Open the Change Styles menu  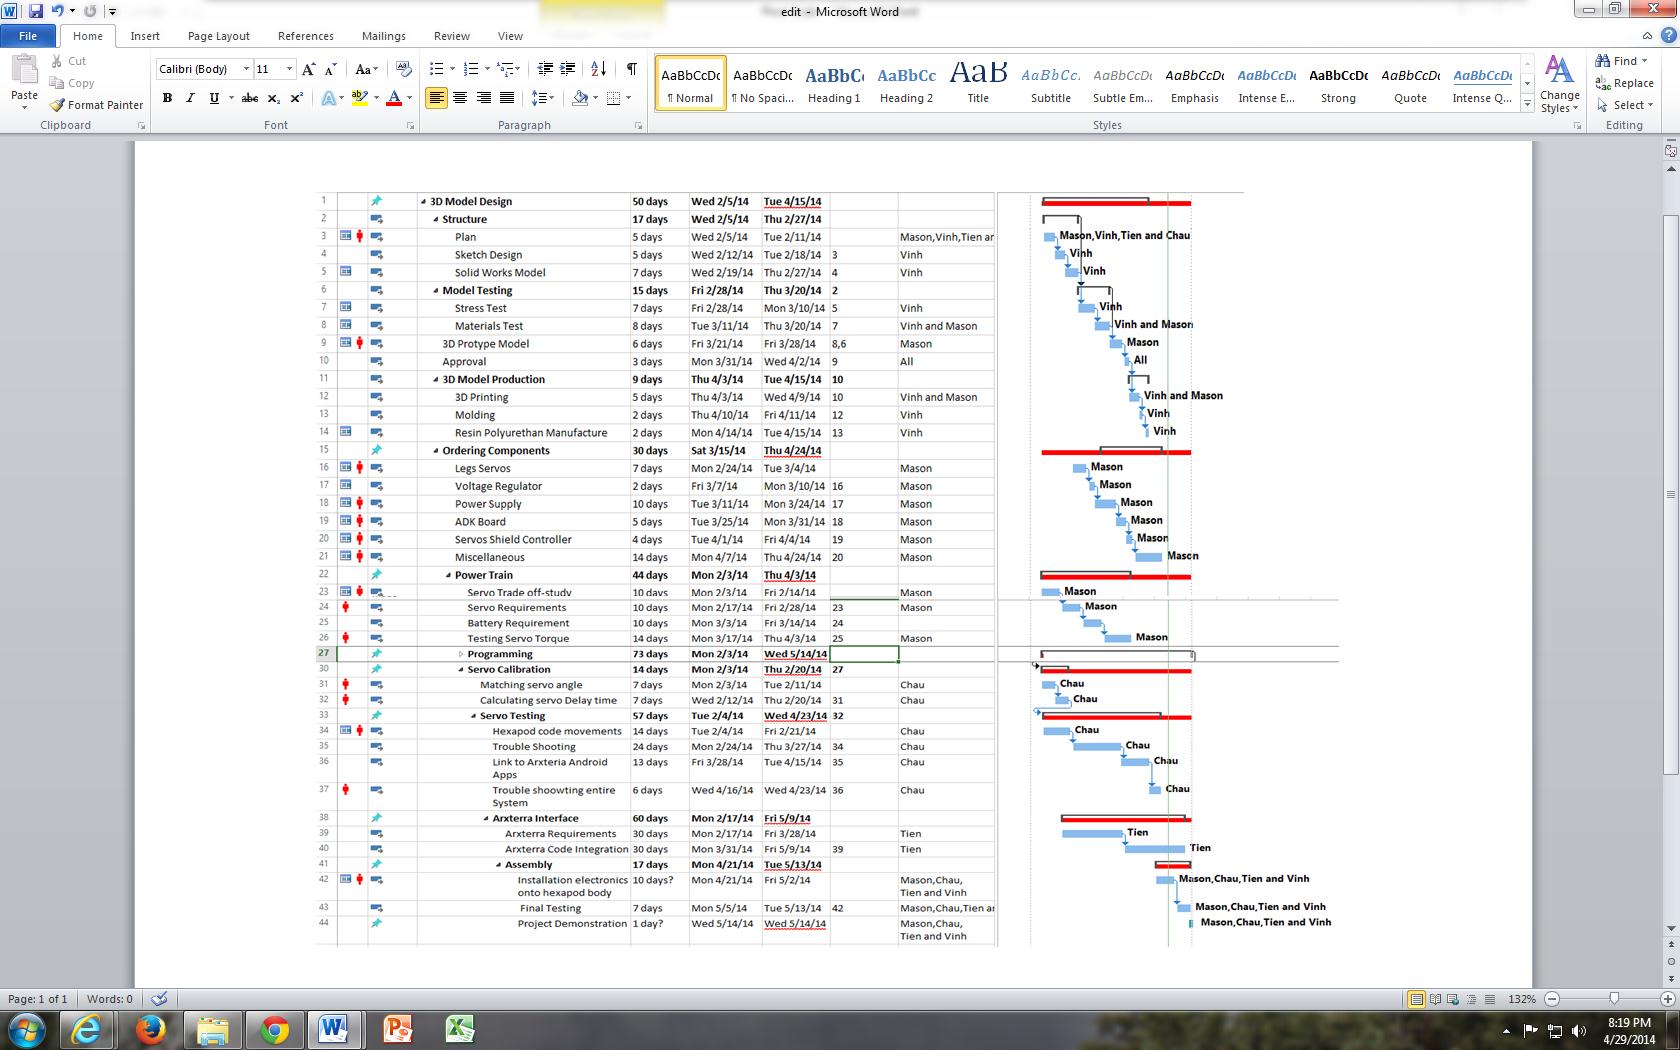1560,84
